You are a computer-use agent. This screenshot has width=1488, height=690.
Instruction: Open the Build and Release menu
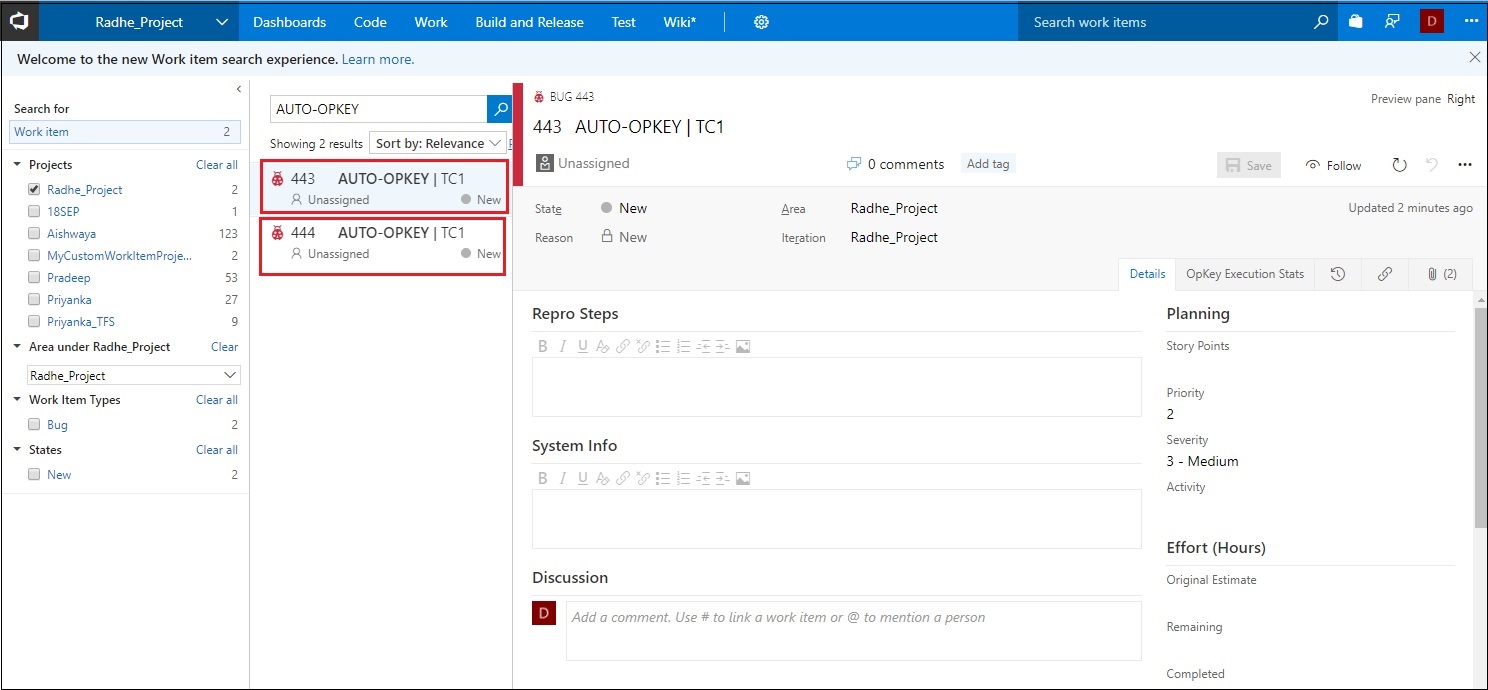pyautogui.click(x=529, y=22)
